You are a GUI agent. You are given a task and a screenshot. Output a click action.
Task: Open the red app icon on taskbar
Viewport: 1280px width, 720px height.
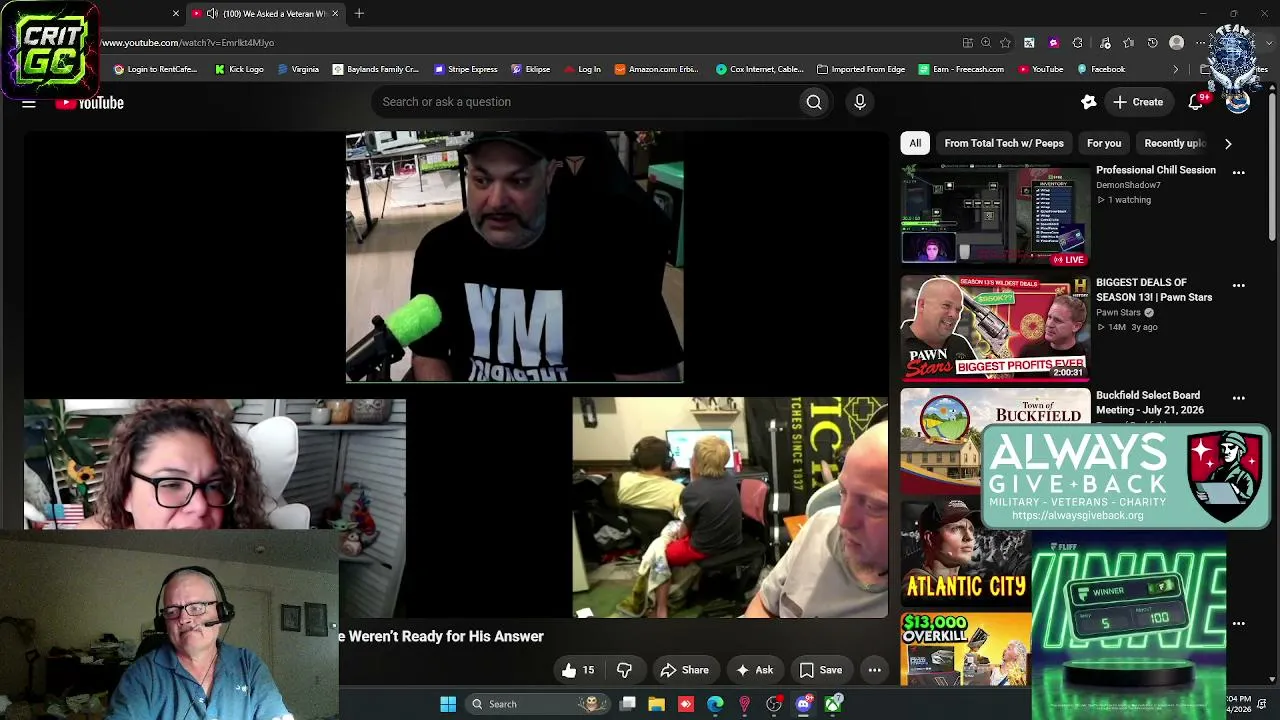(x=686, y=704)
